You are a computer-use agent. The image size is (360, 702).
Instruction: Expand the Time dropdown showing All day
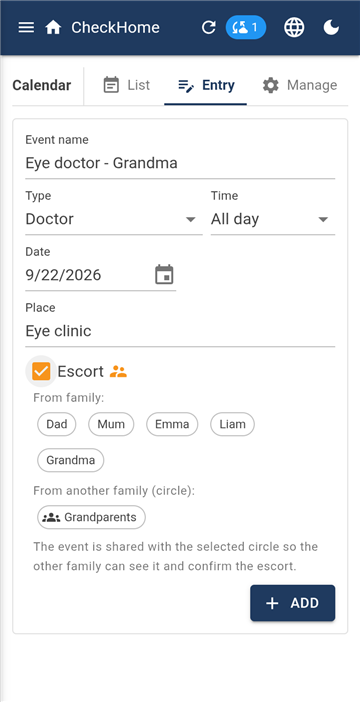tap(273, 219)
